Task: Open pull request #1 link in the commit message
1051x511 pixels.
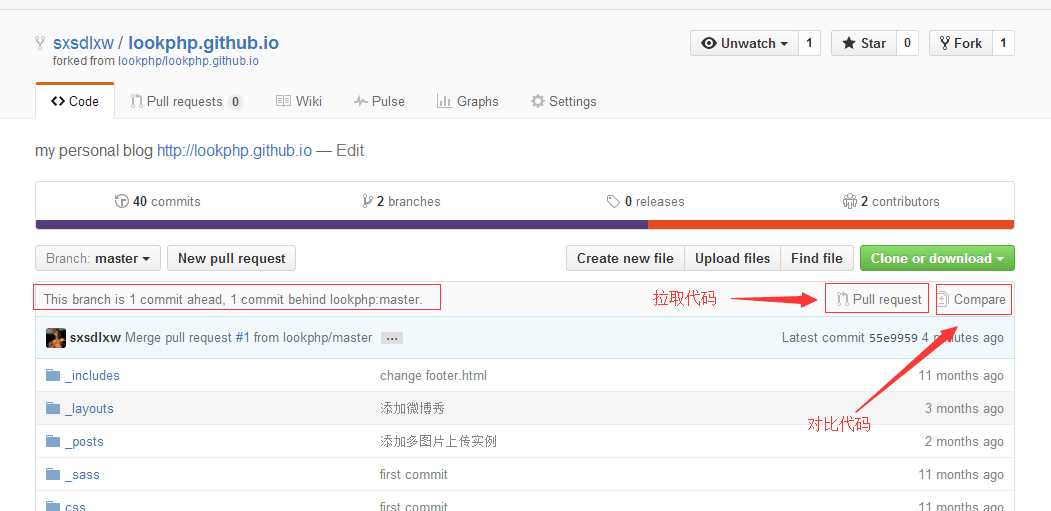Action: (x=242, y=338)
